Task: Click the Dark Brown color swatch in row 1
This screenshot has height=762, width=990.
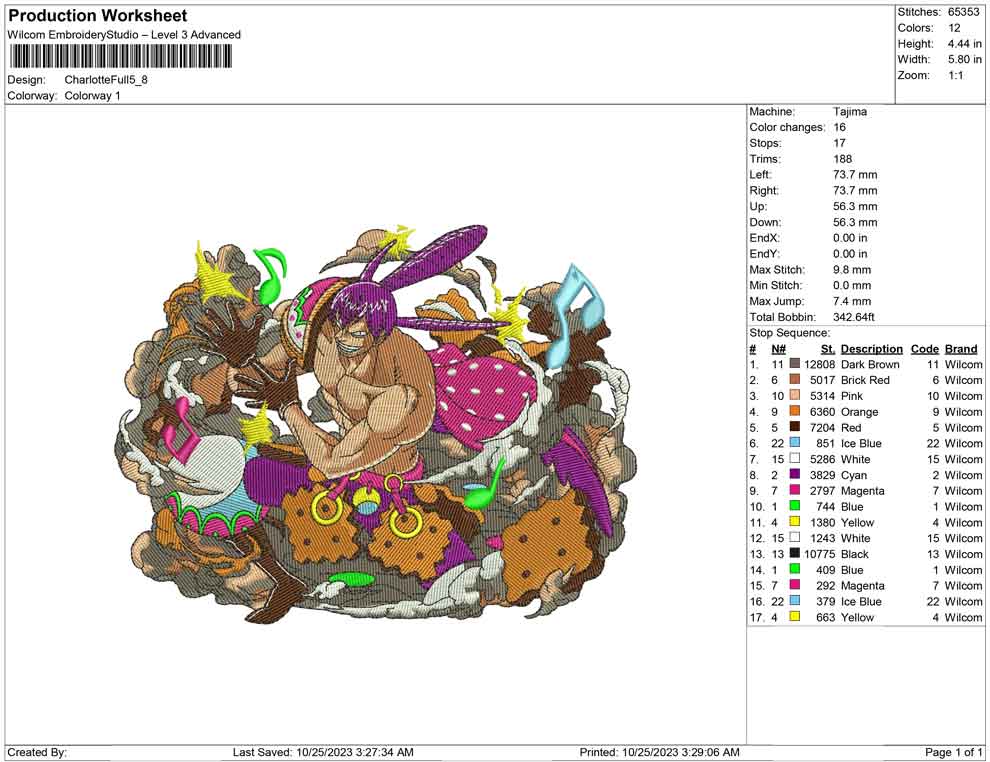Action: (795, 364)
